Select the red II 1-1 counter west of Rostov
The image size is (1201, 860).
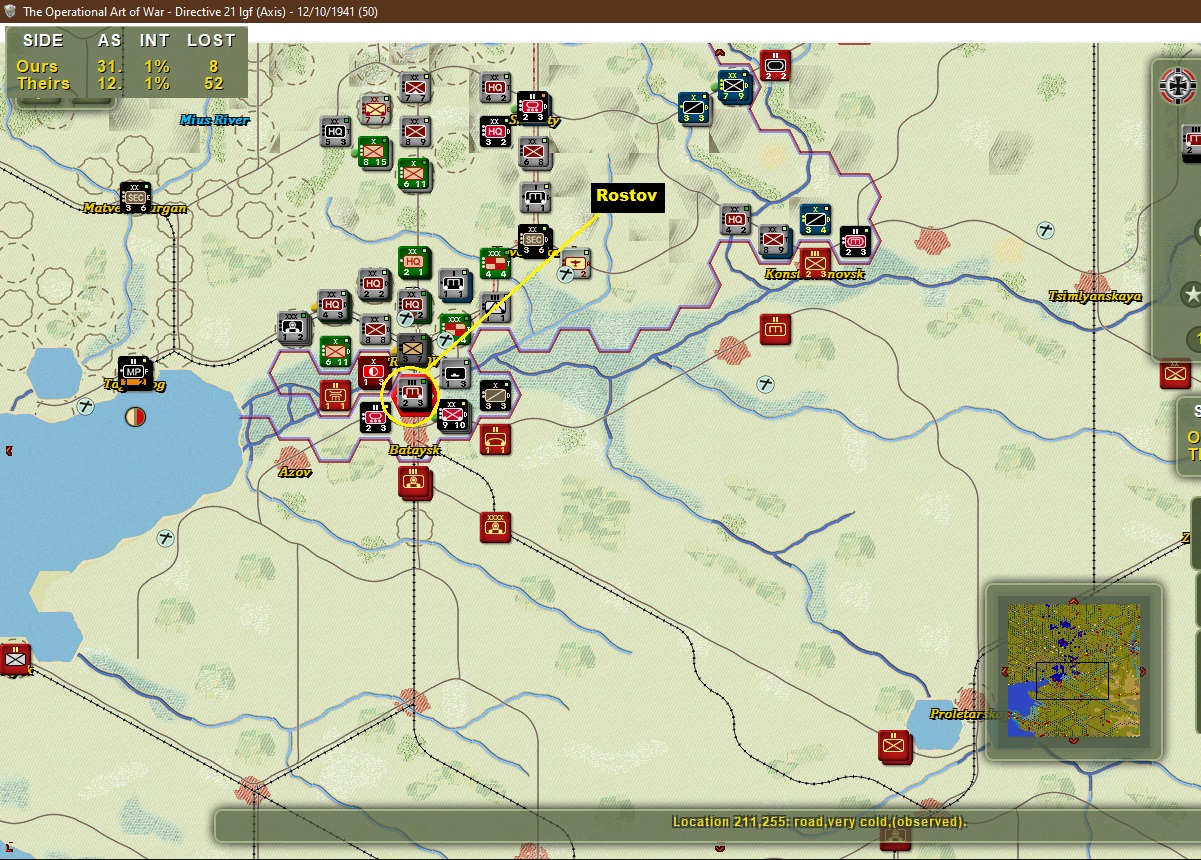(335, 394)
